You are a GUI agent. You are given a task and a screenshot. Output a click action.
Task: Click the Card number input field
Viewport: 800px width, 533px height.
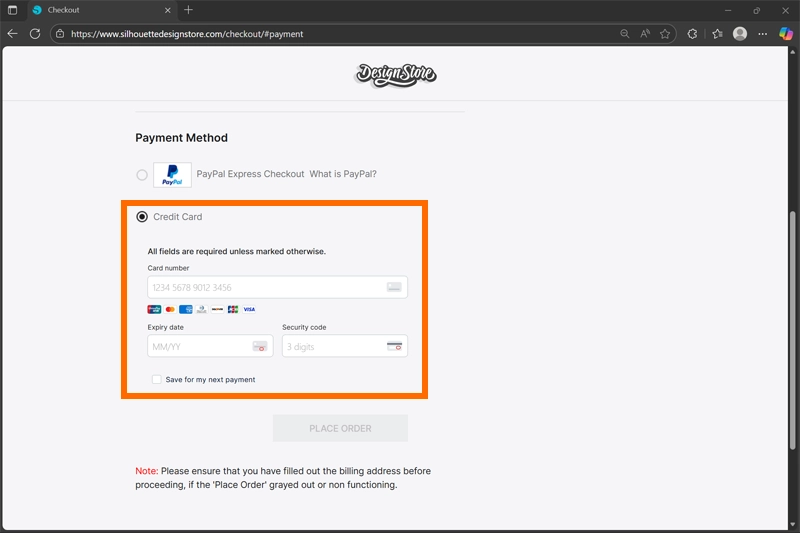point(265,288)
